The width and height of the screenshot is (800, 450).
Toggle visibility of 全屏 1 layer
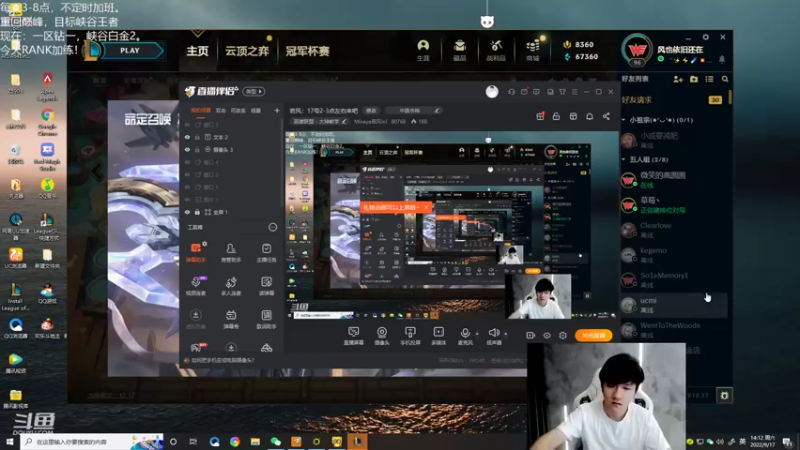187,212
